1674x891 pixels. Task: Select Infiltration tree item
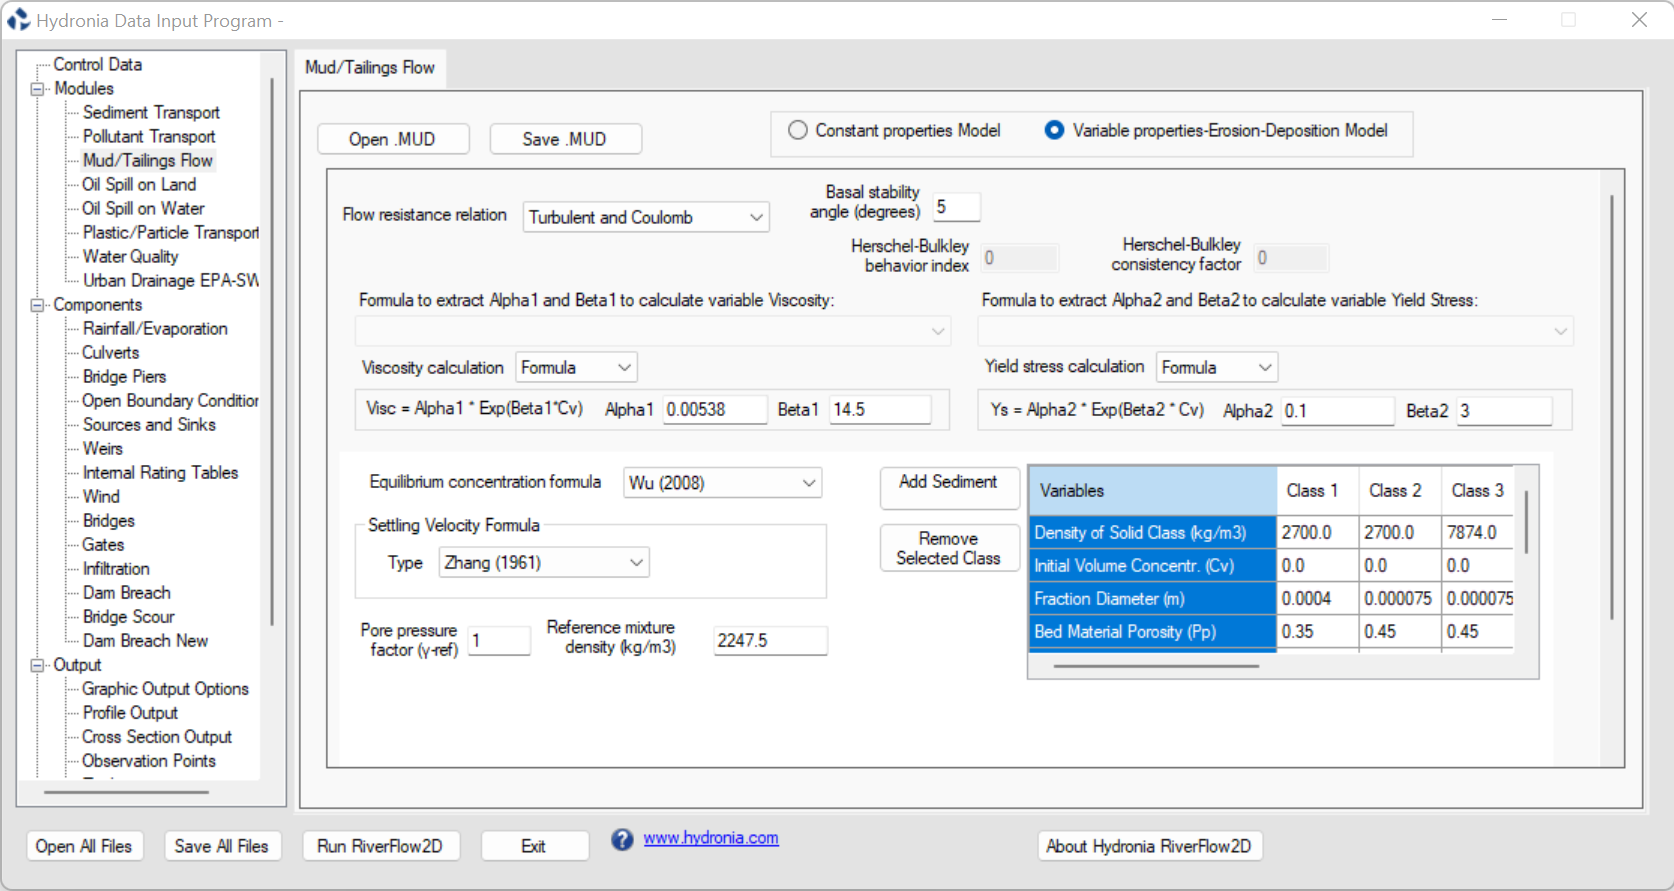click(116, 568)
